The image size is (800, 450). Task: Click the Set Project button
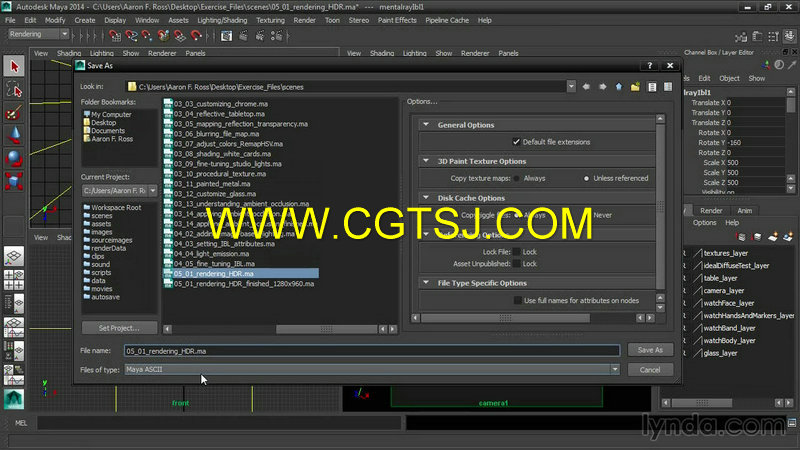pyautogui.click(x=119, y=328)
